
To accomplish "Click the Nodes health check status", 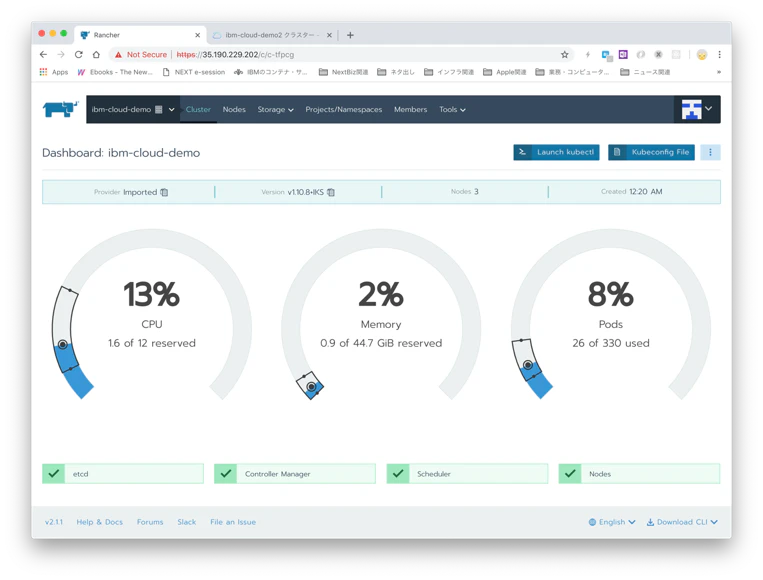I will pos(570,473).
